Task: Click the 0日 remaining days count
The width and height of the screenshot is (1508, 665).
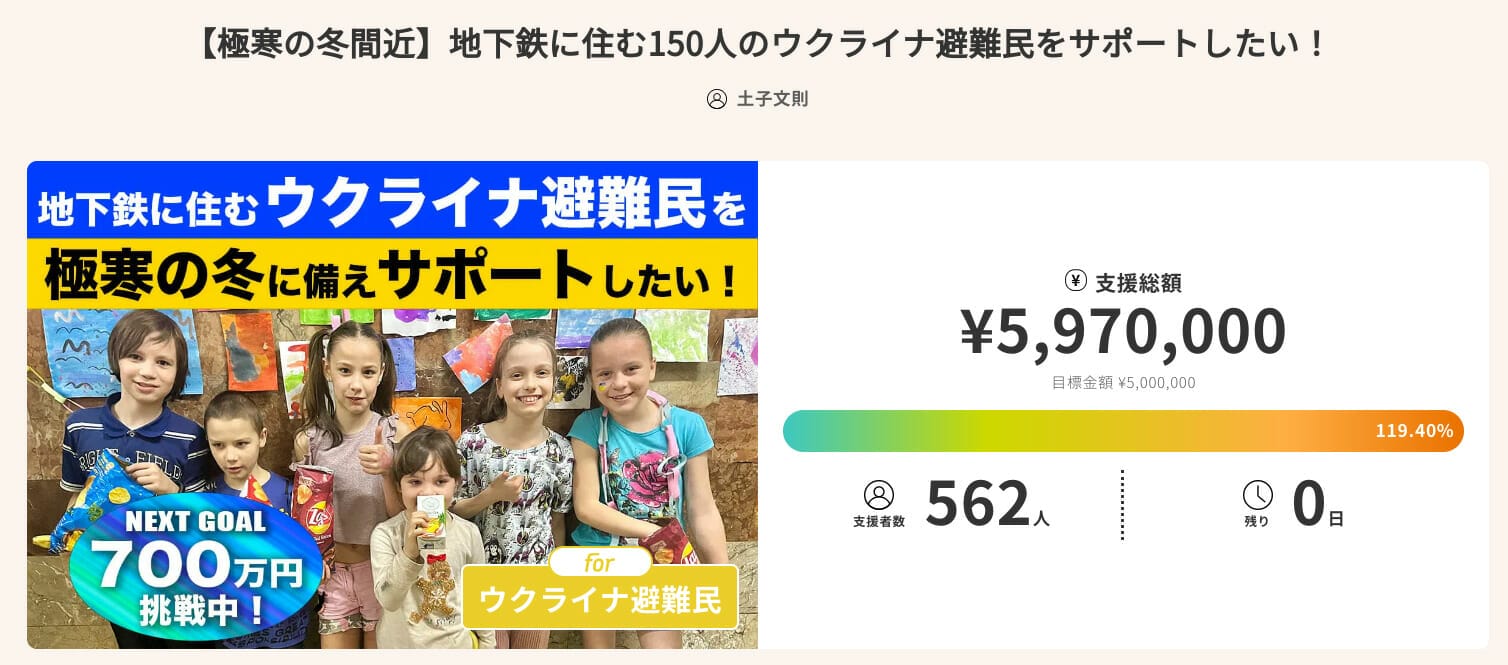Action: coord(1317,504)
